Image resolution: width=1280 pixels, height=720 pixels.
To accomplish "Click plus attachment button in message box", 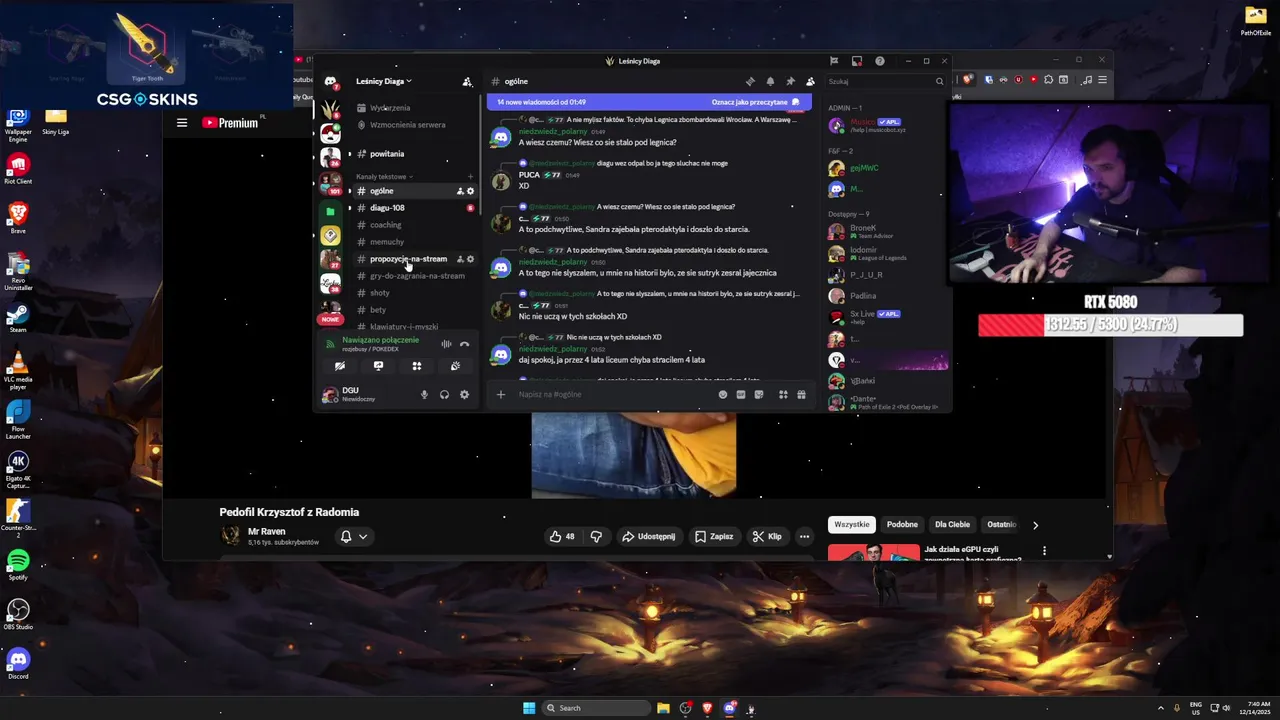I will (501, 394).
